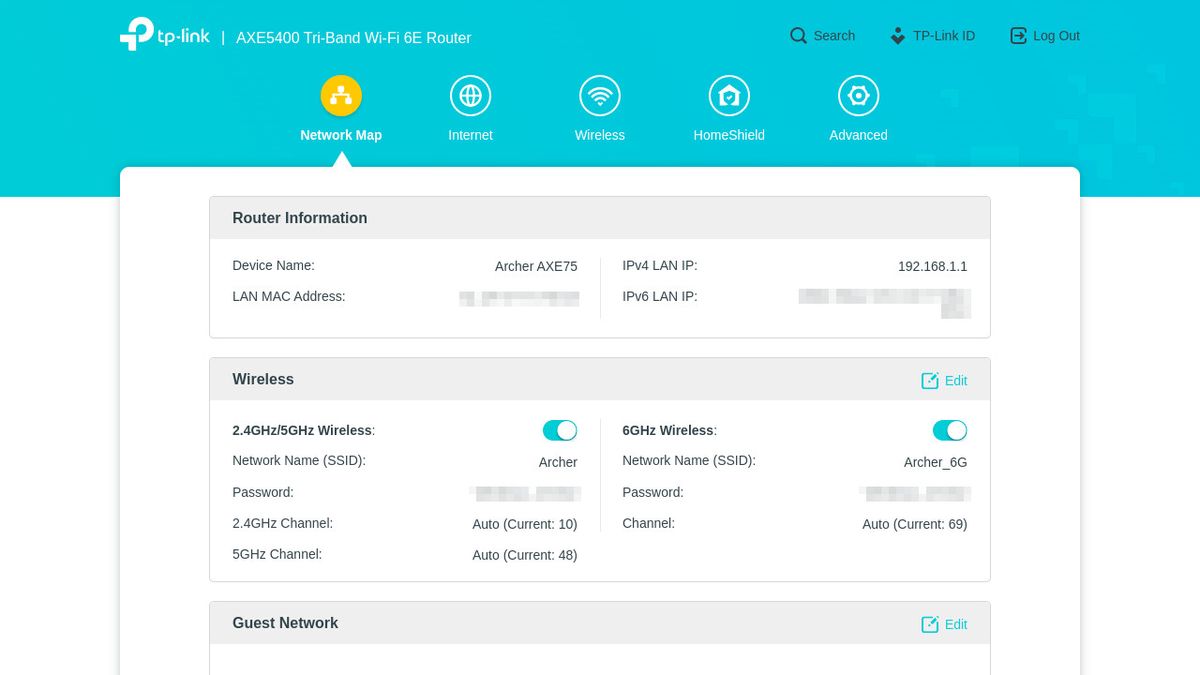Viewport: 1200px width, 675px height.
Task: Open HomeShield using the house icon
Action: 729,95
